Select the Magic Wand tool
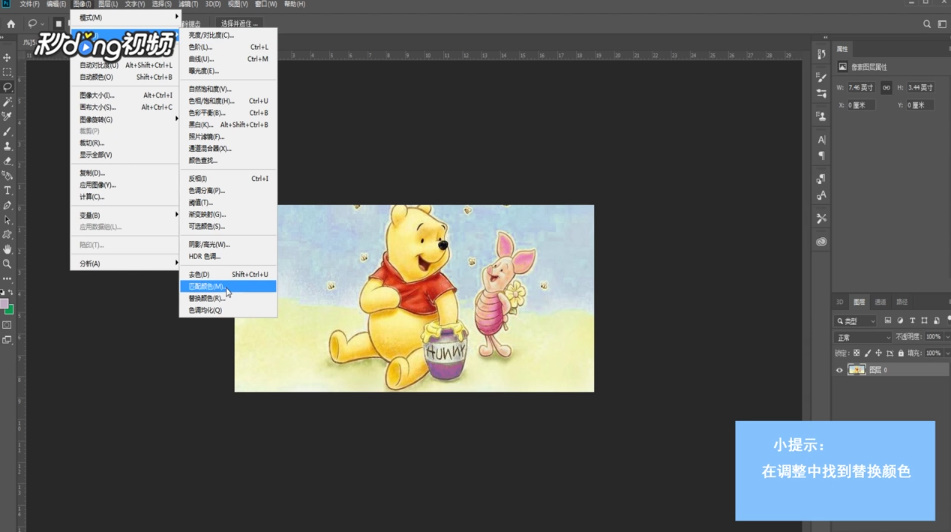The image size is (951, 532). [x=7, y=102]
